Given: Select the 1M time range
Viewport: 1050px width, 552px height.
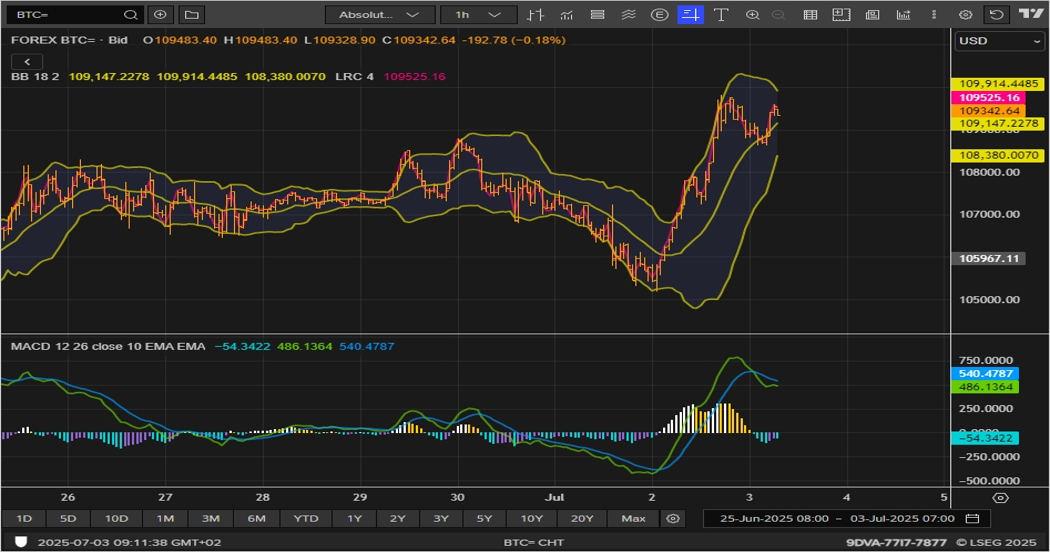Looking at the screenshot, I should [165, 519].
